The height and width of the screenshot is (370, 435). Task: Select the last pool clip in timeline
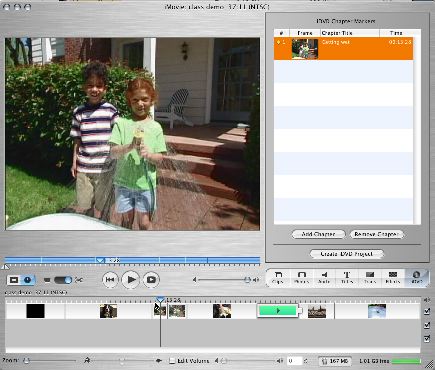(377, 311)
